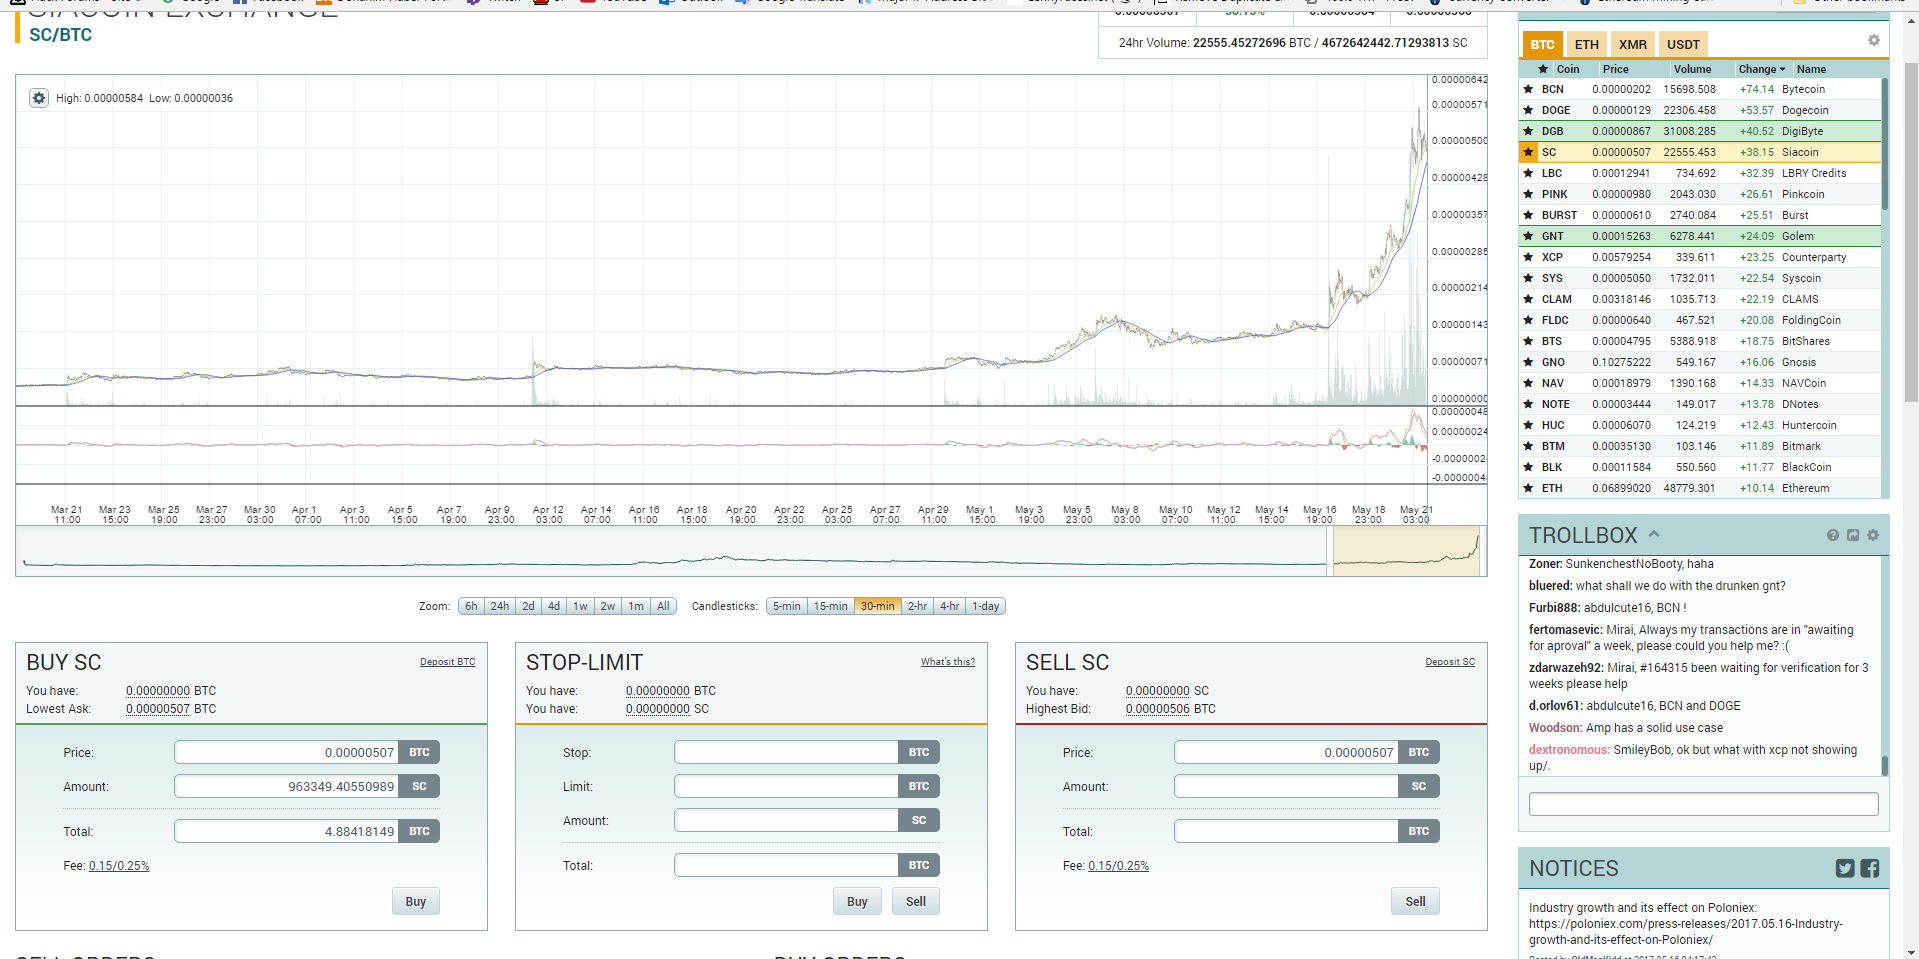This screenshot has width=1919, height=959.
Task: Click the star next to NOTE
Action: 1528,404
